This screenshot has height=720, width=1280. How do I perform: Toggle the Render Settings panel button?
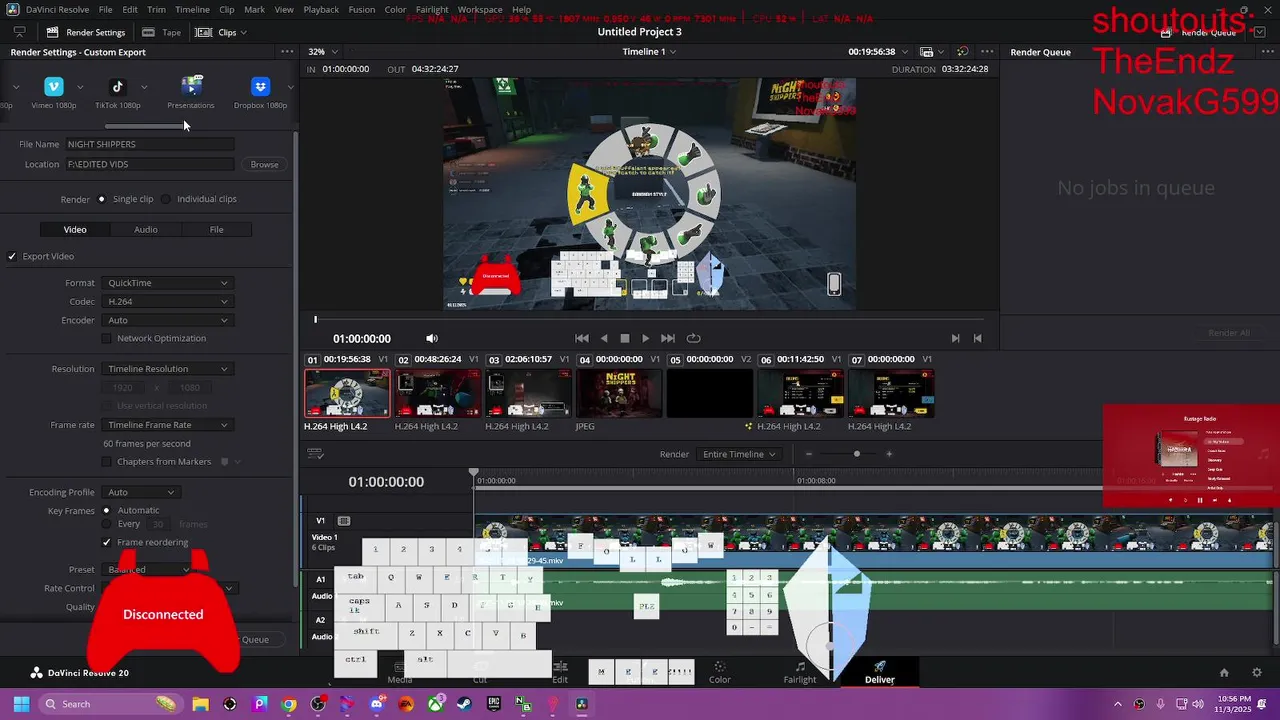[86, 32]
